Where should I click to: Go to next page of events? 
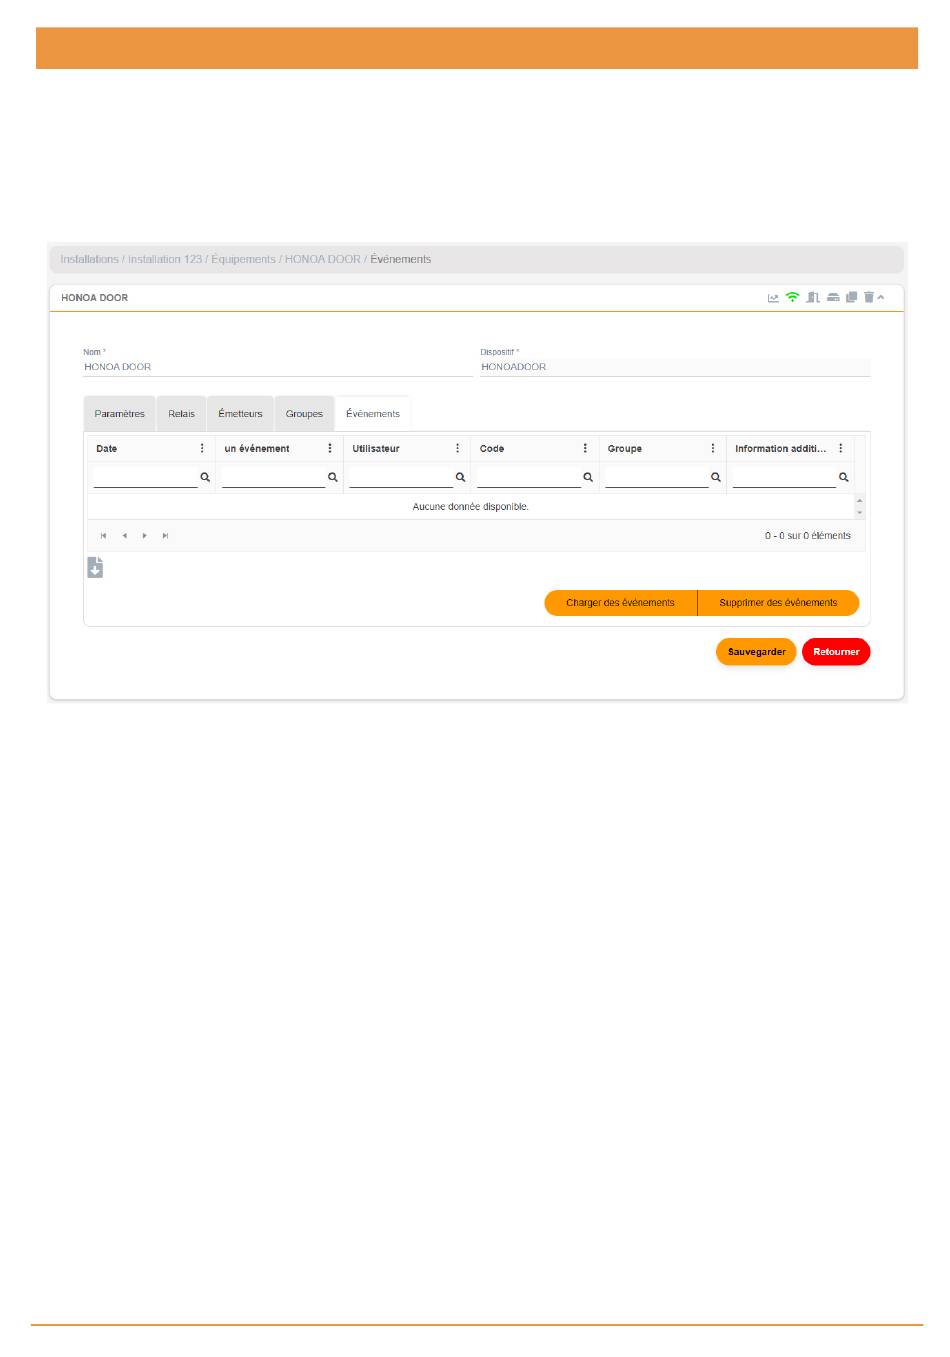[x=145, y=536]
